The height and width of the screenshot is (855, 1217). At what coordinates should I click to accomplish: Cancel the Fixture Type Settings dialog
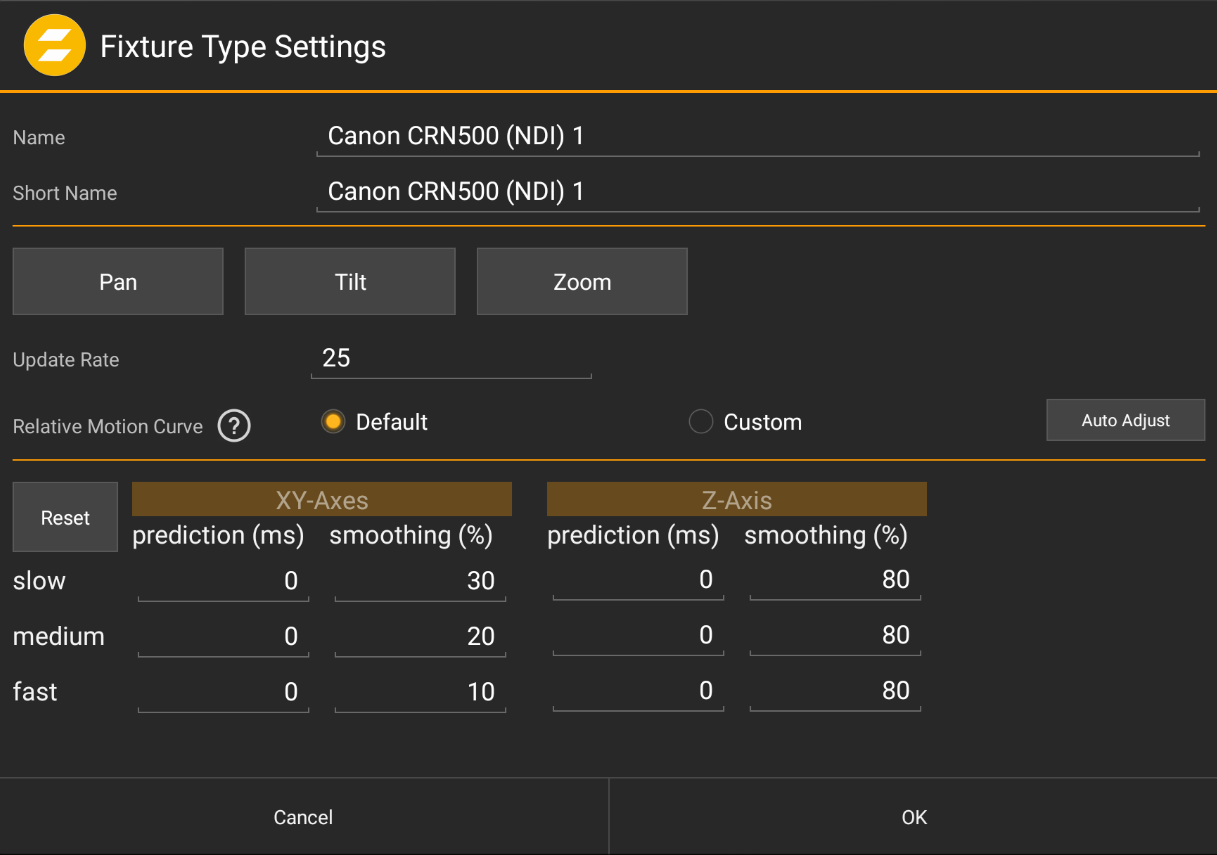tap(303, 817)
